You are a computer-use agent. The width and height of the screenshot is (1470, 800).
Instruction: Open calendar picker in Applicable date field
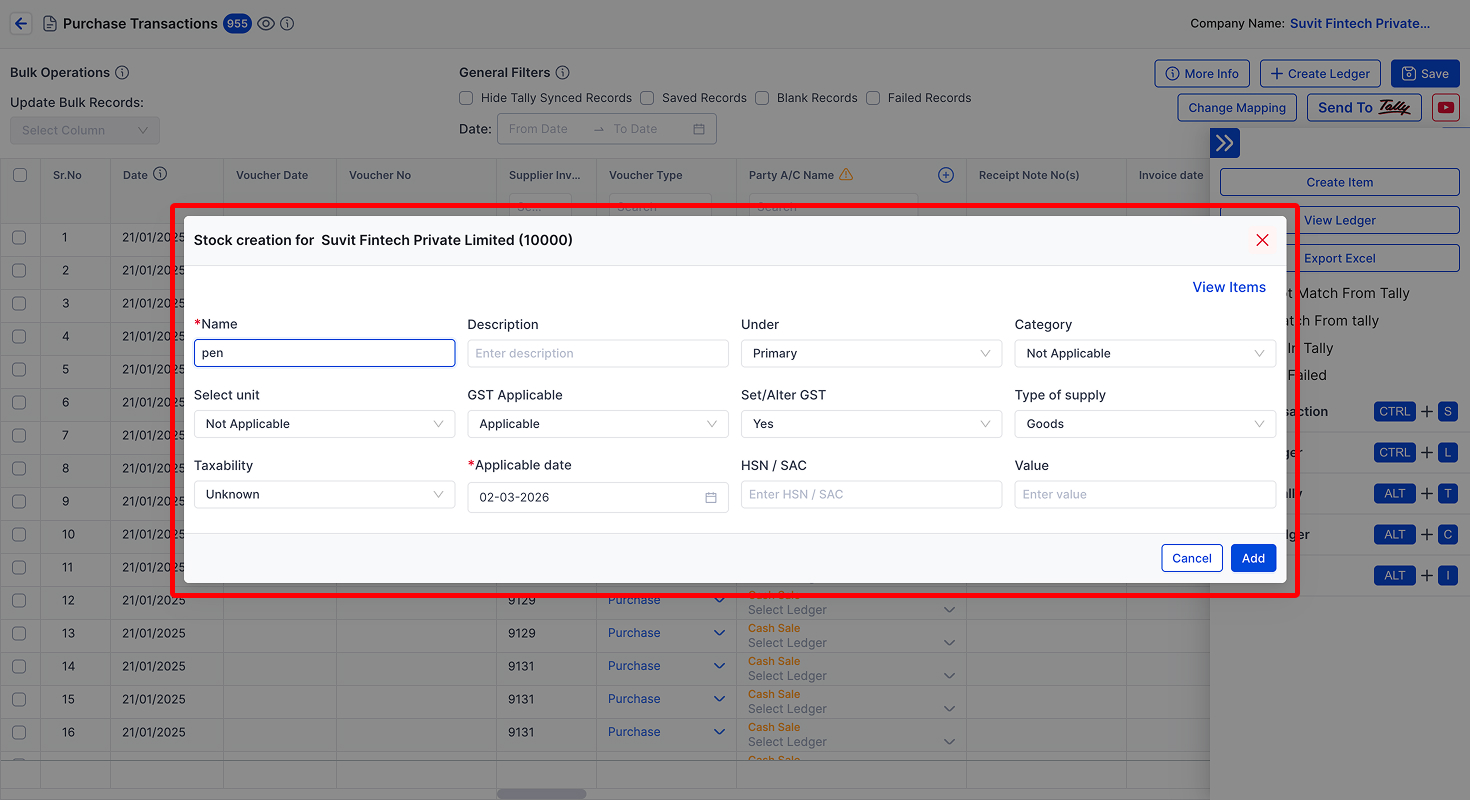coord(711,497)
